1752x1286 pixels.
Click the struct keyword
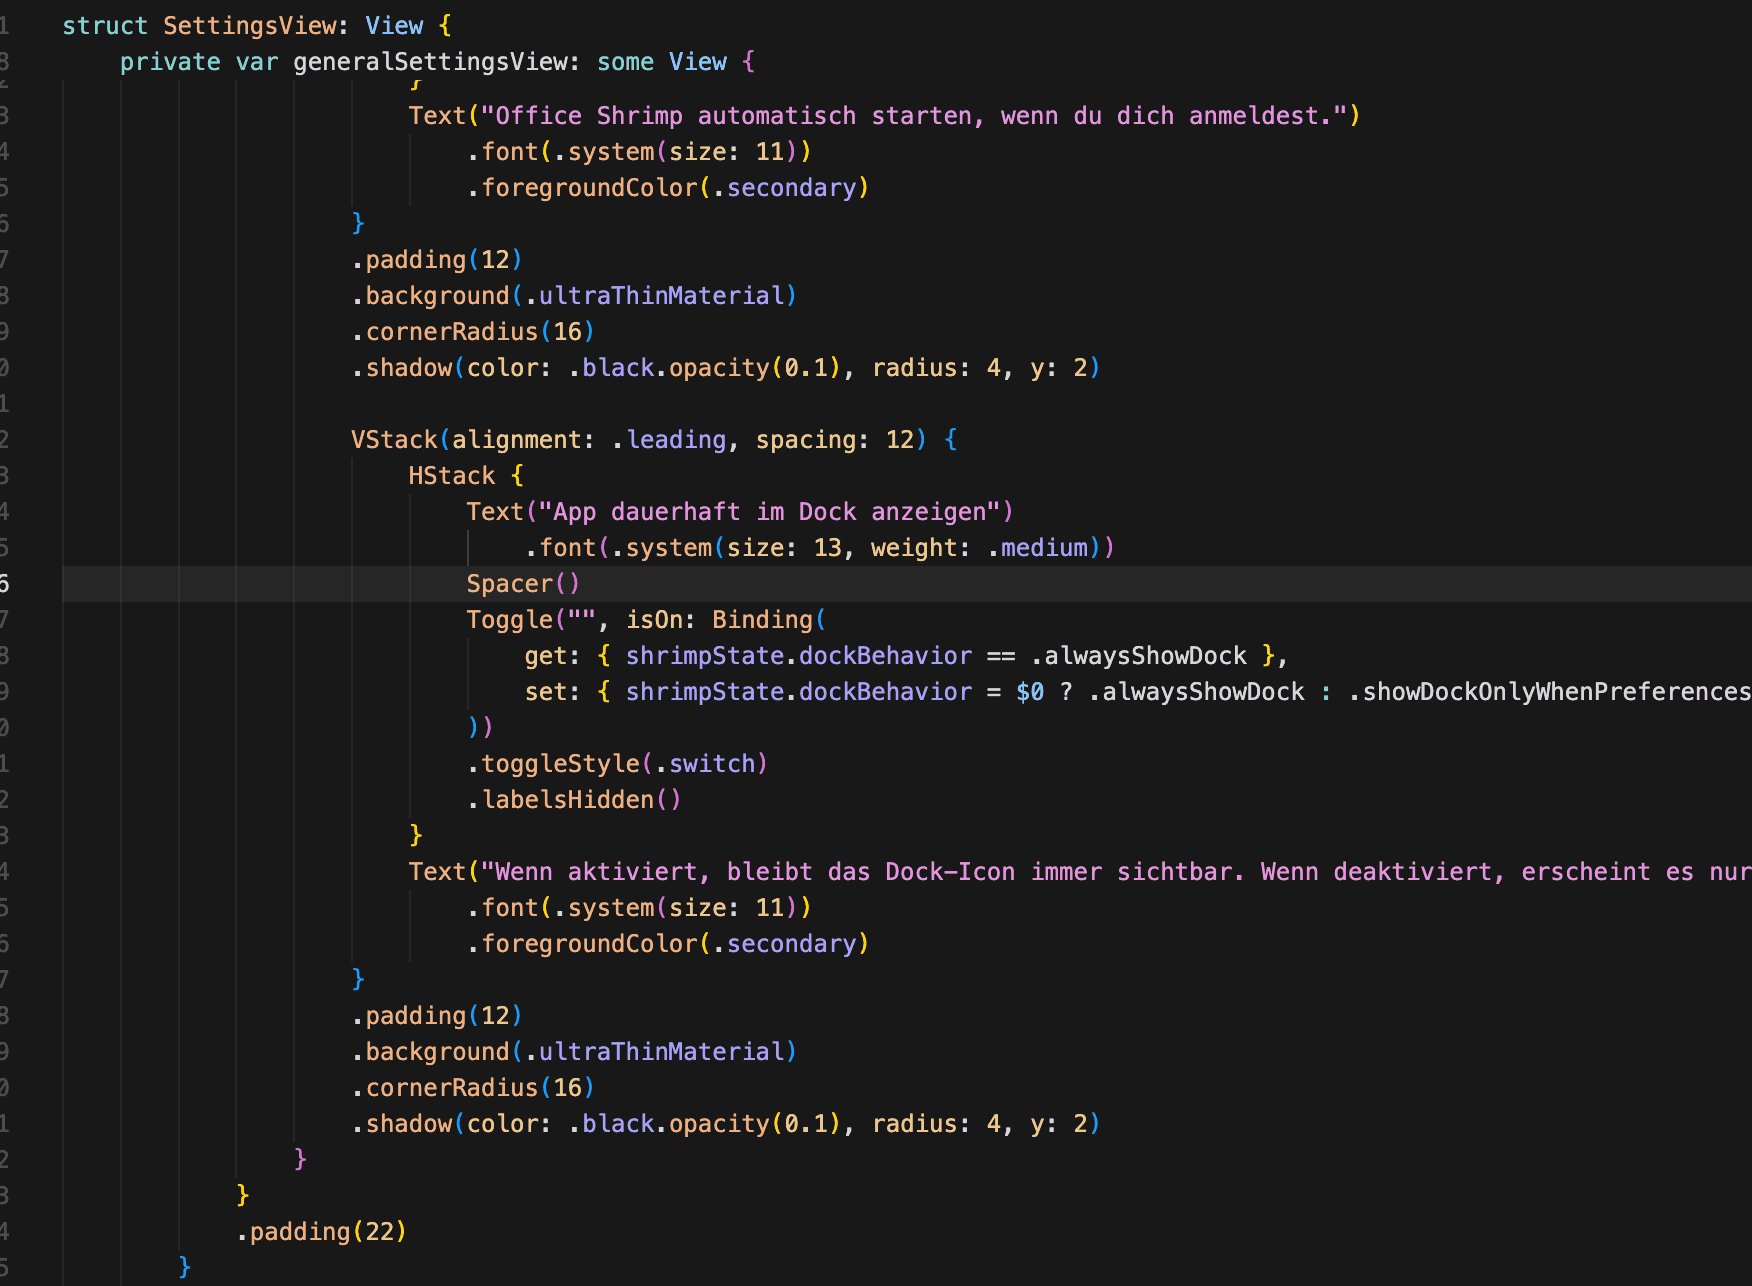coord(105,26)
